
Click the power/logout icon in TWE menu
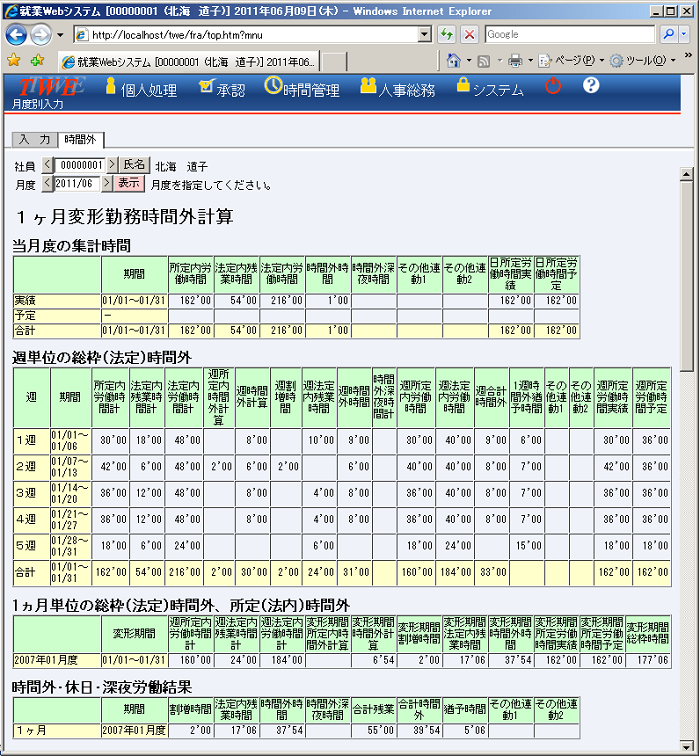coord(553,87)
